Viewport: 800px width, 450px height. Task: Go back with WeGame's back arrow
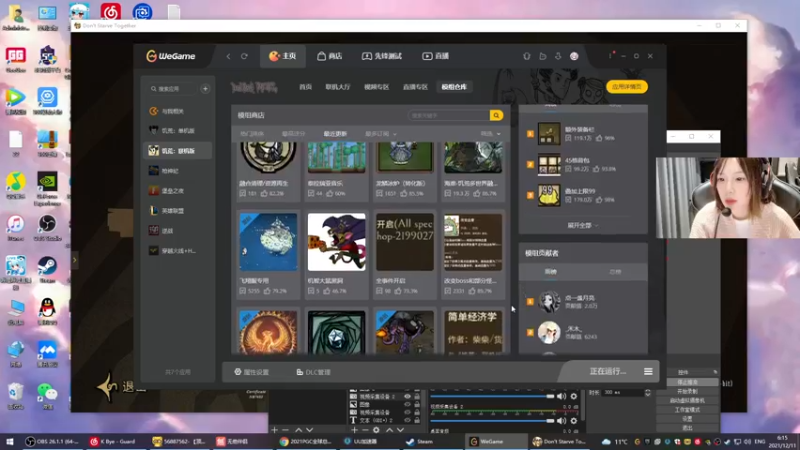click(x=228, y=56)
